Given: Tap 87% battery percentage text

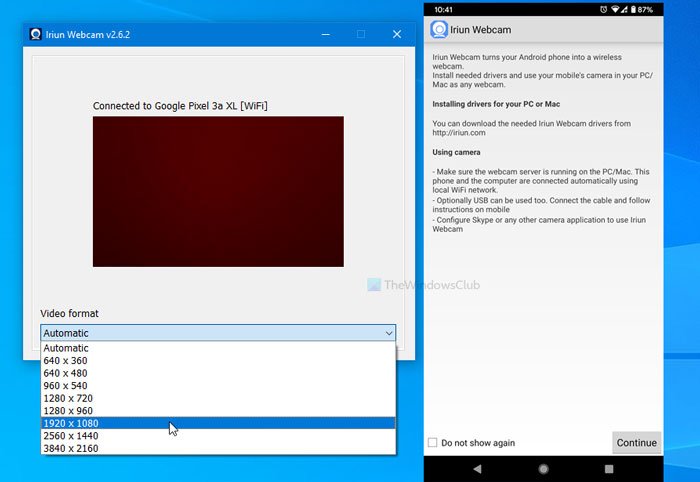Looking at the screenshot, I should pyautogui.click(x=645, y=9).
